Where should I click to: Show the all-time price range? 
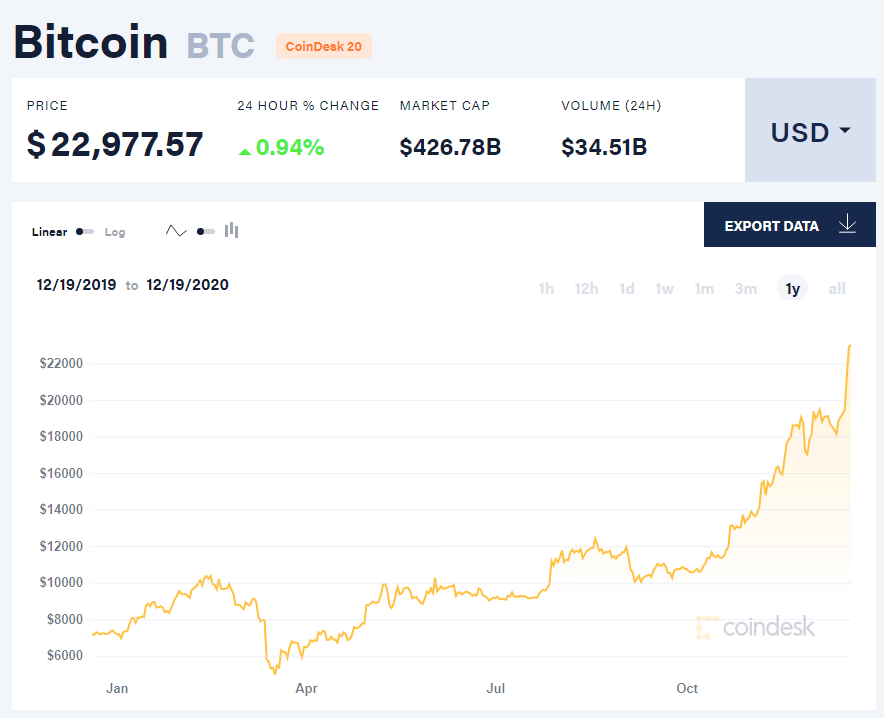pyautogui.click(x=837, y=289)
